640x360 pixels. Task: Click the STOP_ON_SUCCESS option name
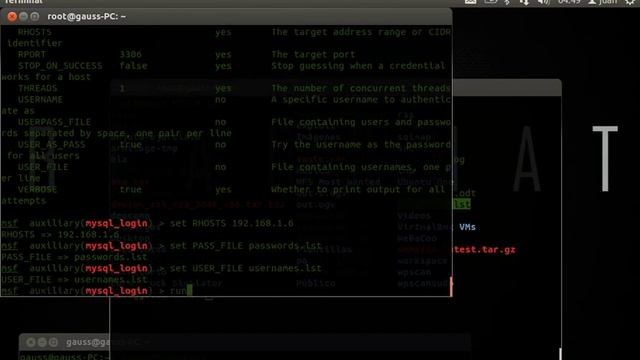(60, 66)
